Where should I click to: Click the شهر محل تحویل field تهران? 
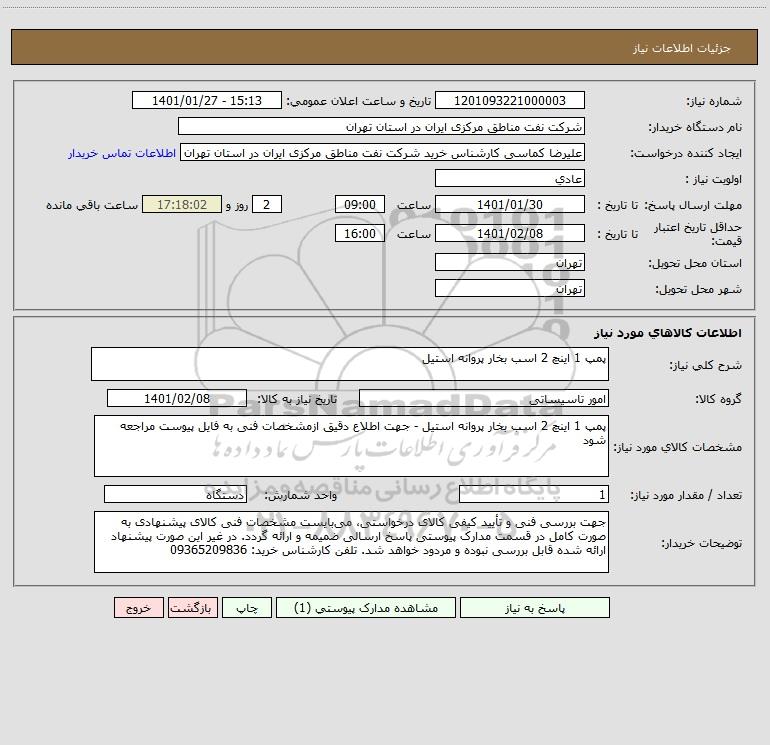point(510,288)
